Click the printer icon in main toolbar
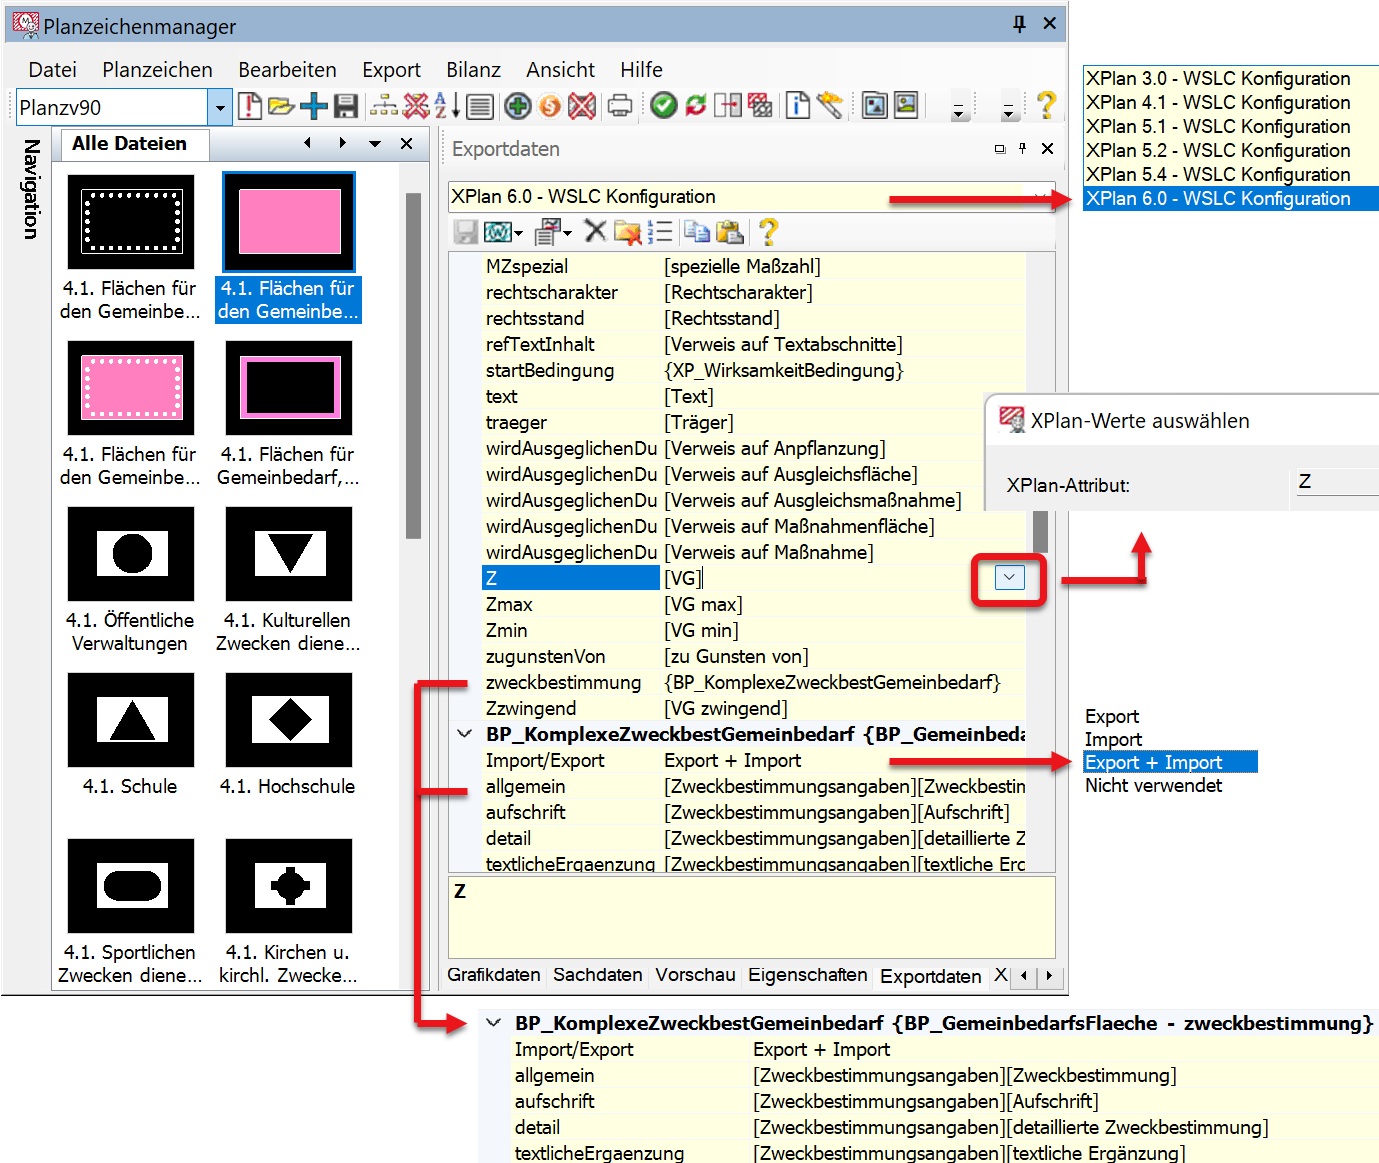 tap(620, 105)
